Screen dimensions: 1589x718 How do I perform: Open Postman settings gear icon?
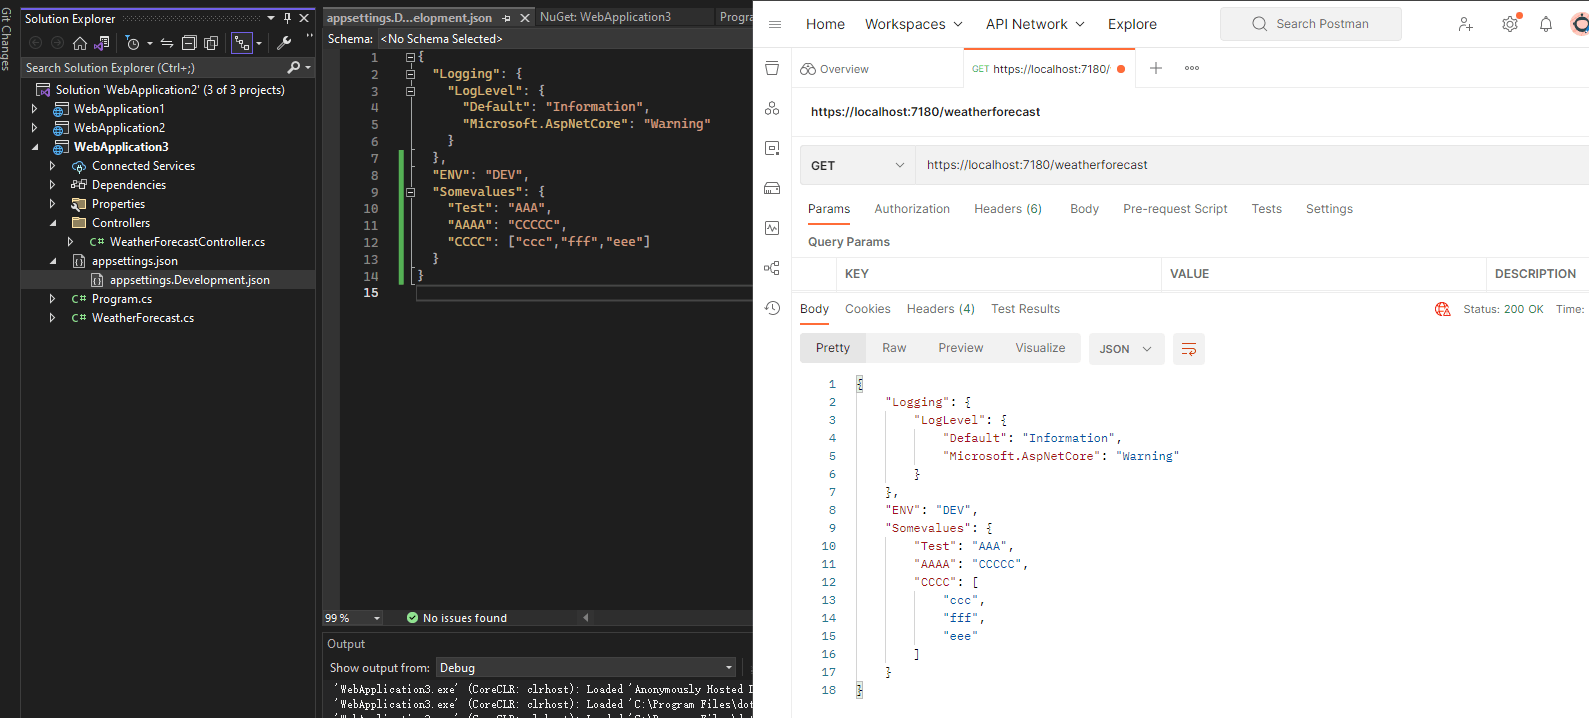click(x=1510, y=24)
